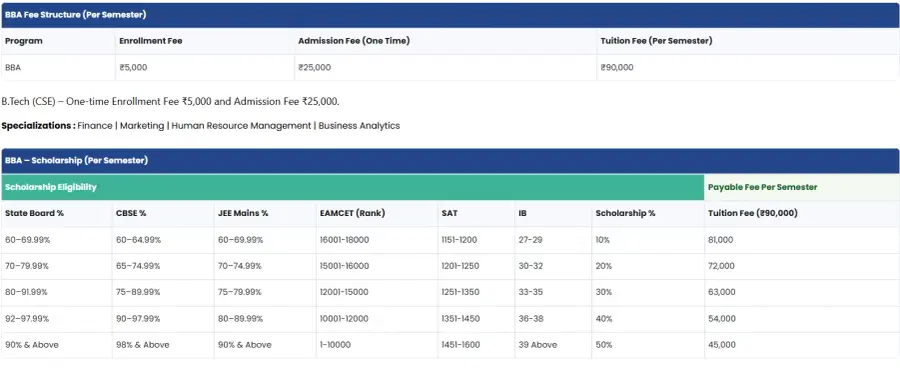This screenshot has width=900, height=368.
Task: Select the CBSE % column header
Action: (163, 213)
